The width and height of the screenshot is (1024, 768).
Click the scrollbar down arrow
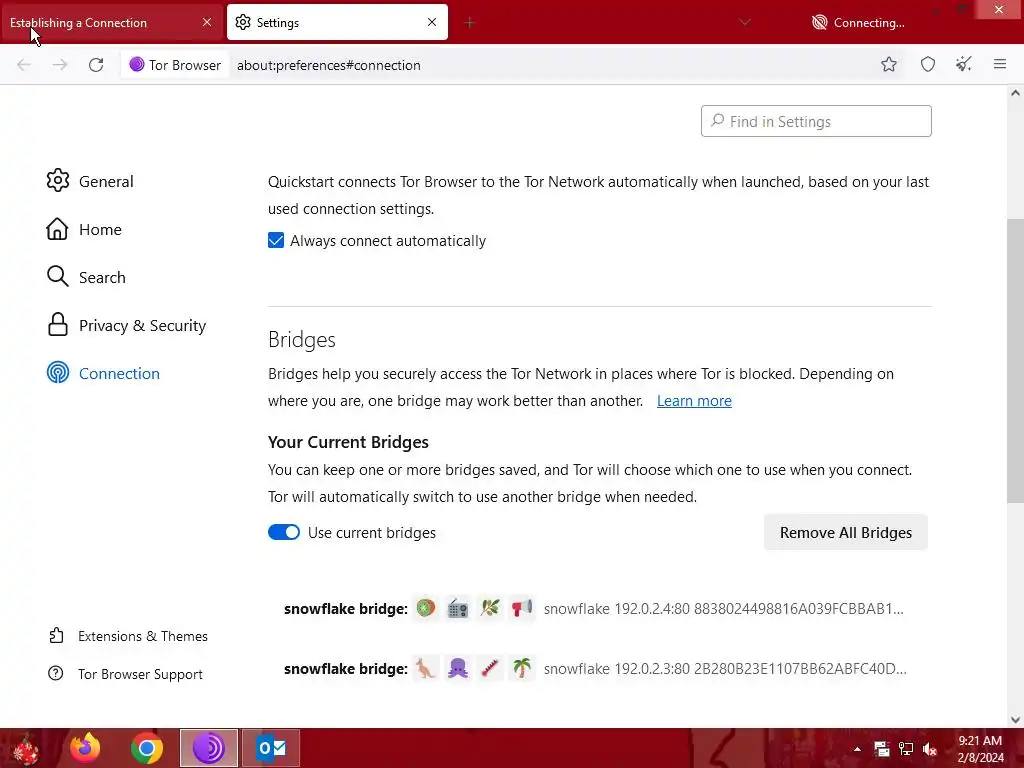(1015, 719)
